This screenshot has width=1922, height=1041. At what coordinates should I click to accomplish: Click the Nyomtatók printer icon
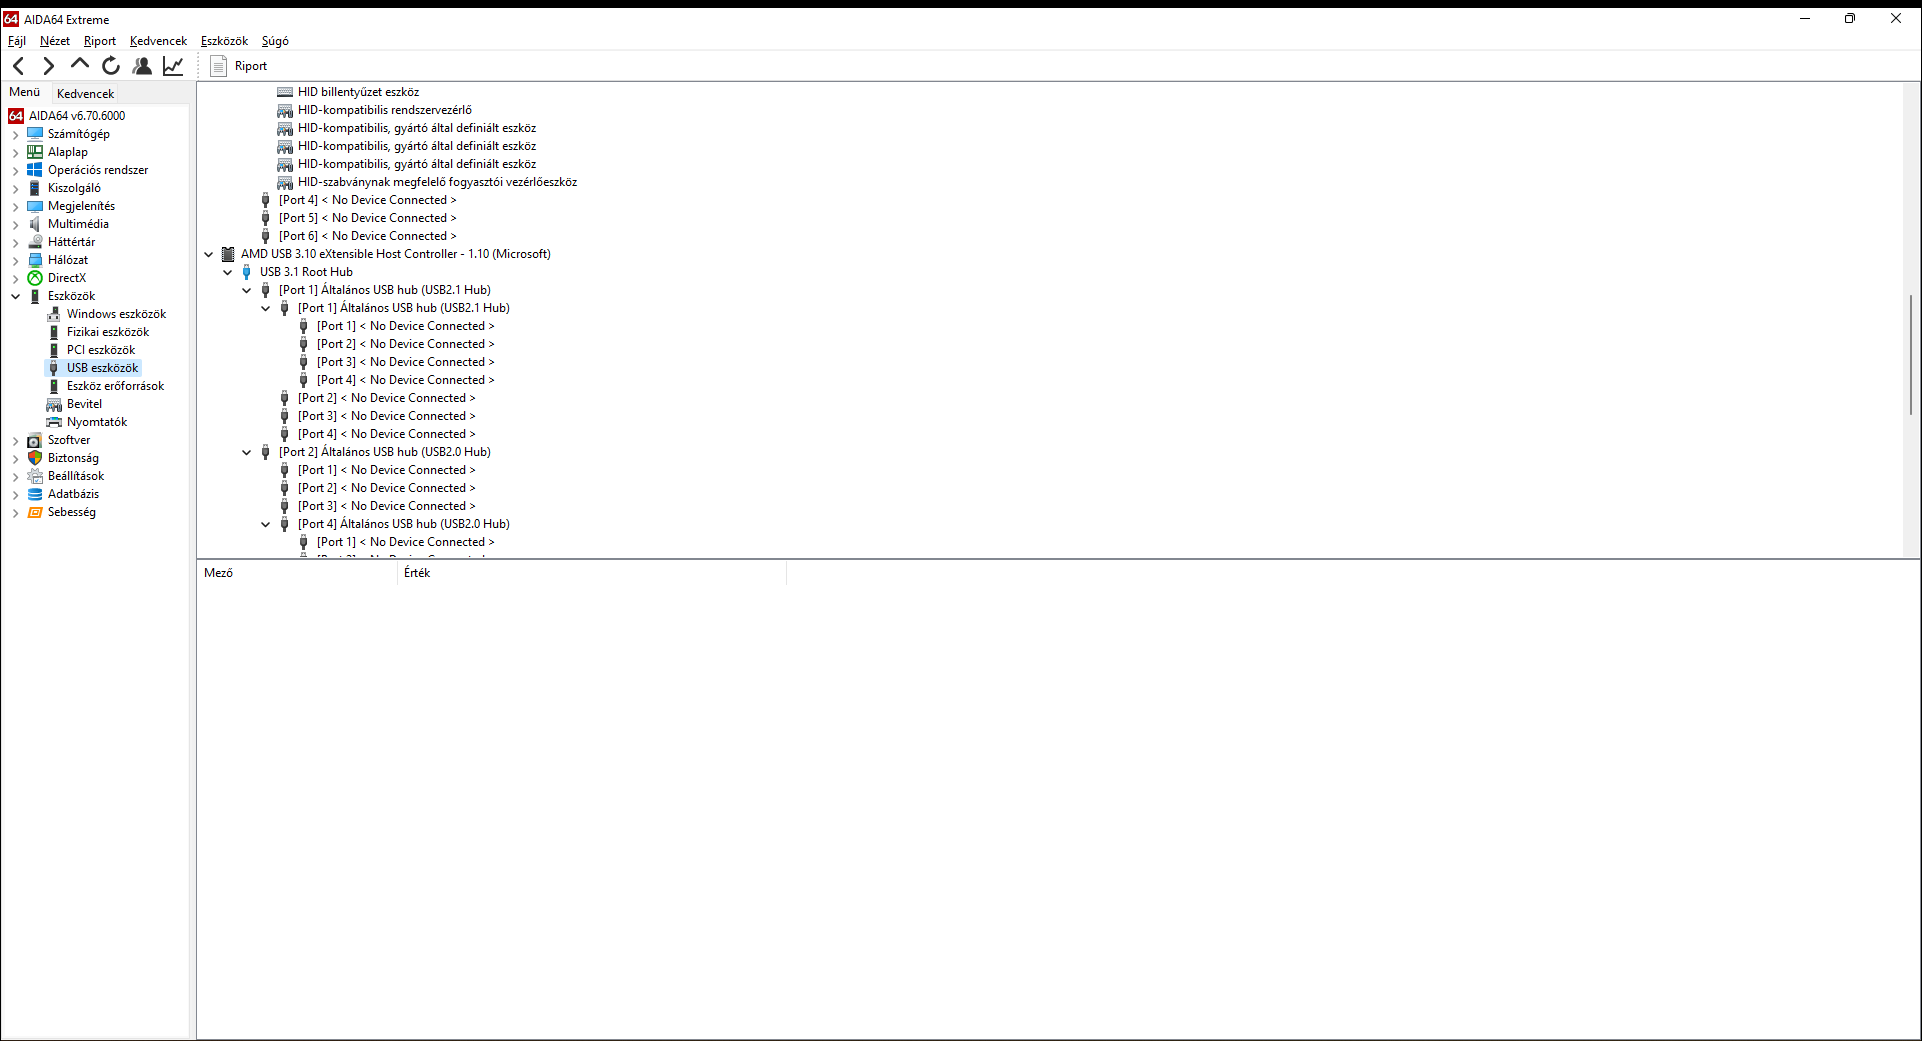(54, 422)
